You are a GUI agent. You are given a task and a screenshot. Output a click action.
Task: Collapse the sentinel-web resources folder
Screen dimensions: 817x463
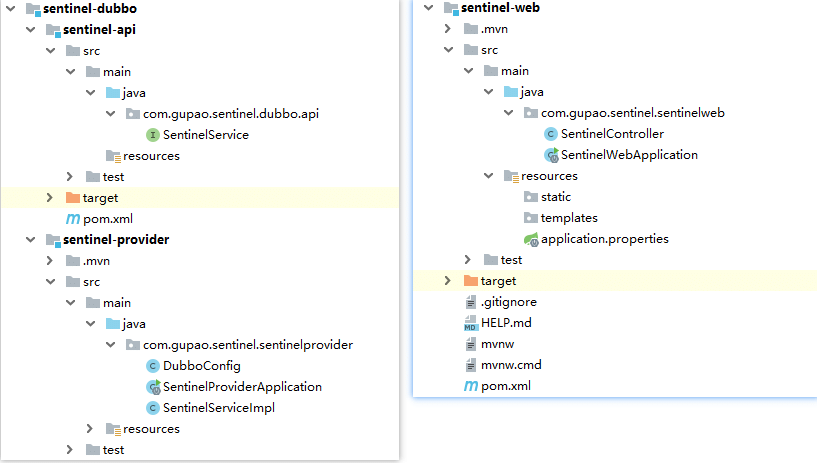coord(488,176)
